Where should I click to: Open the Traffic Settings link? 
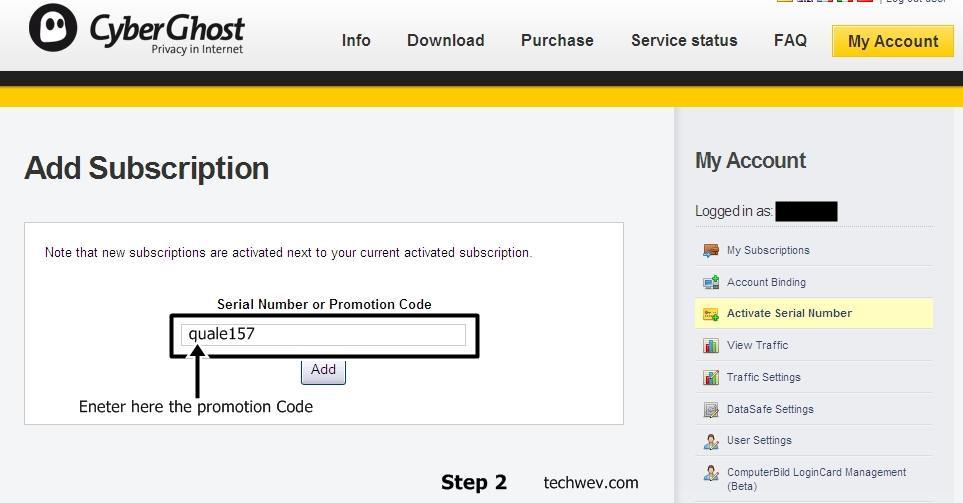click(763, 377)
